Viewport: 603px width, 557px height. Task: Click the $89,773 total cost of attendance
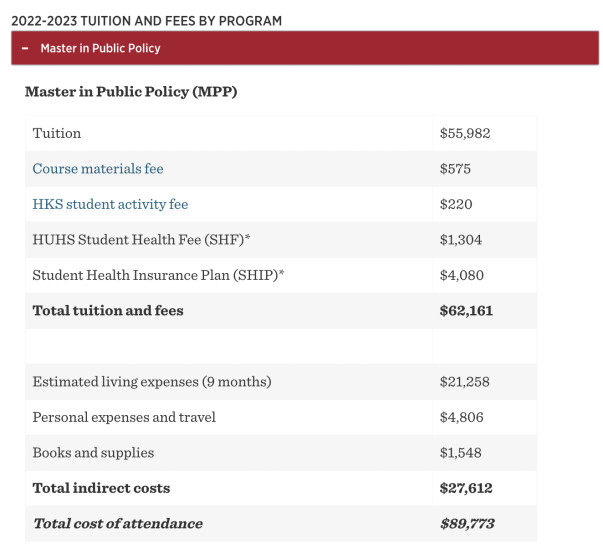[467, 524]
